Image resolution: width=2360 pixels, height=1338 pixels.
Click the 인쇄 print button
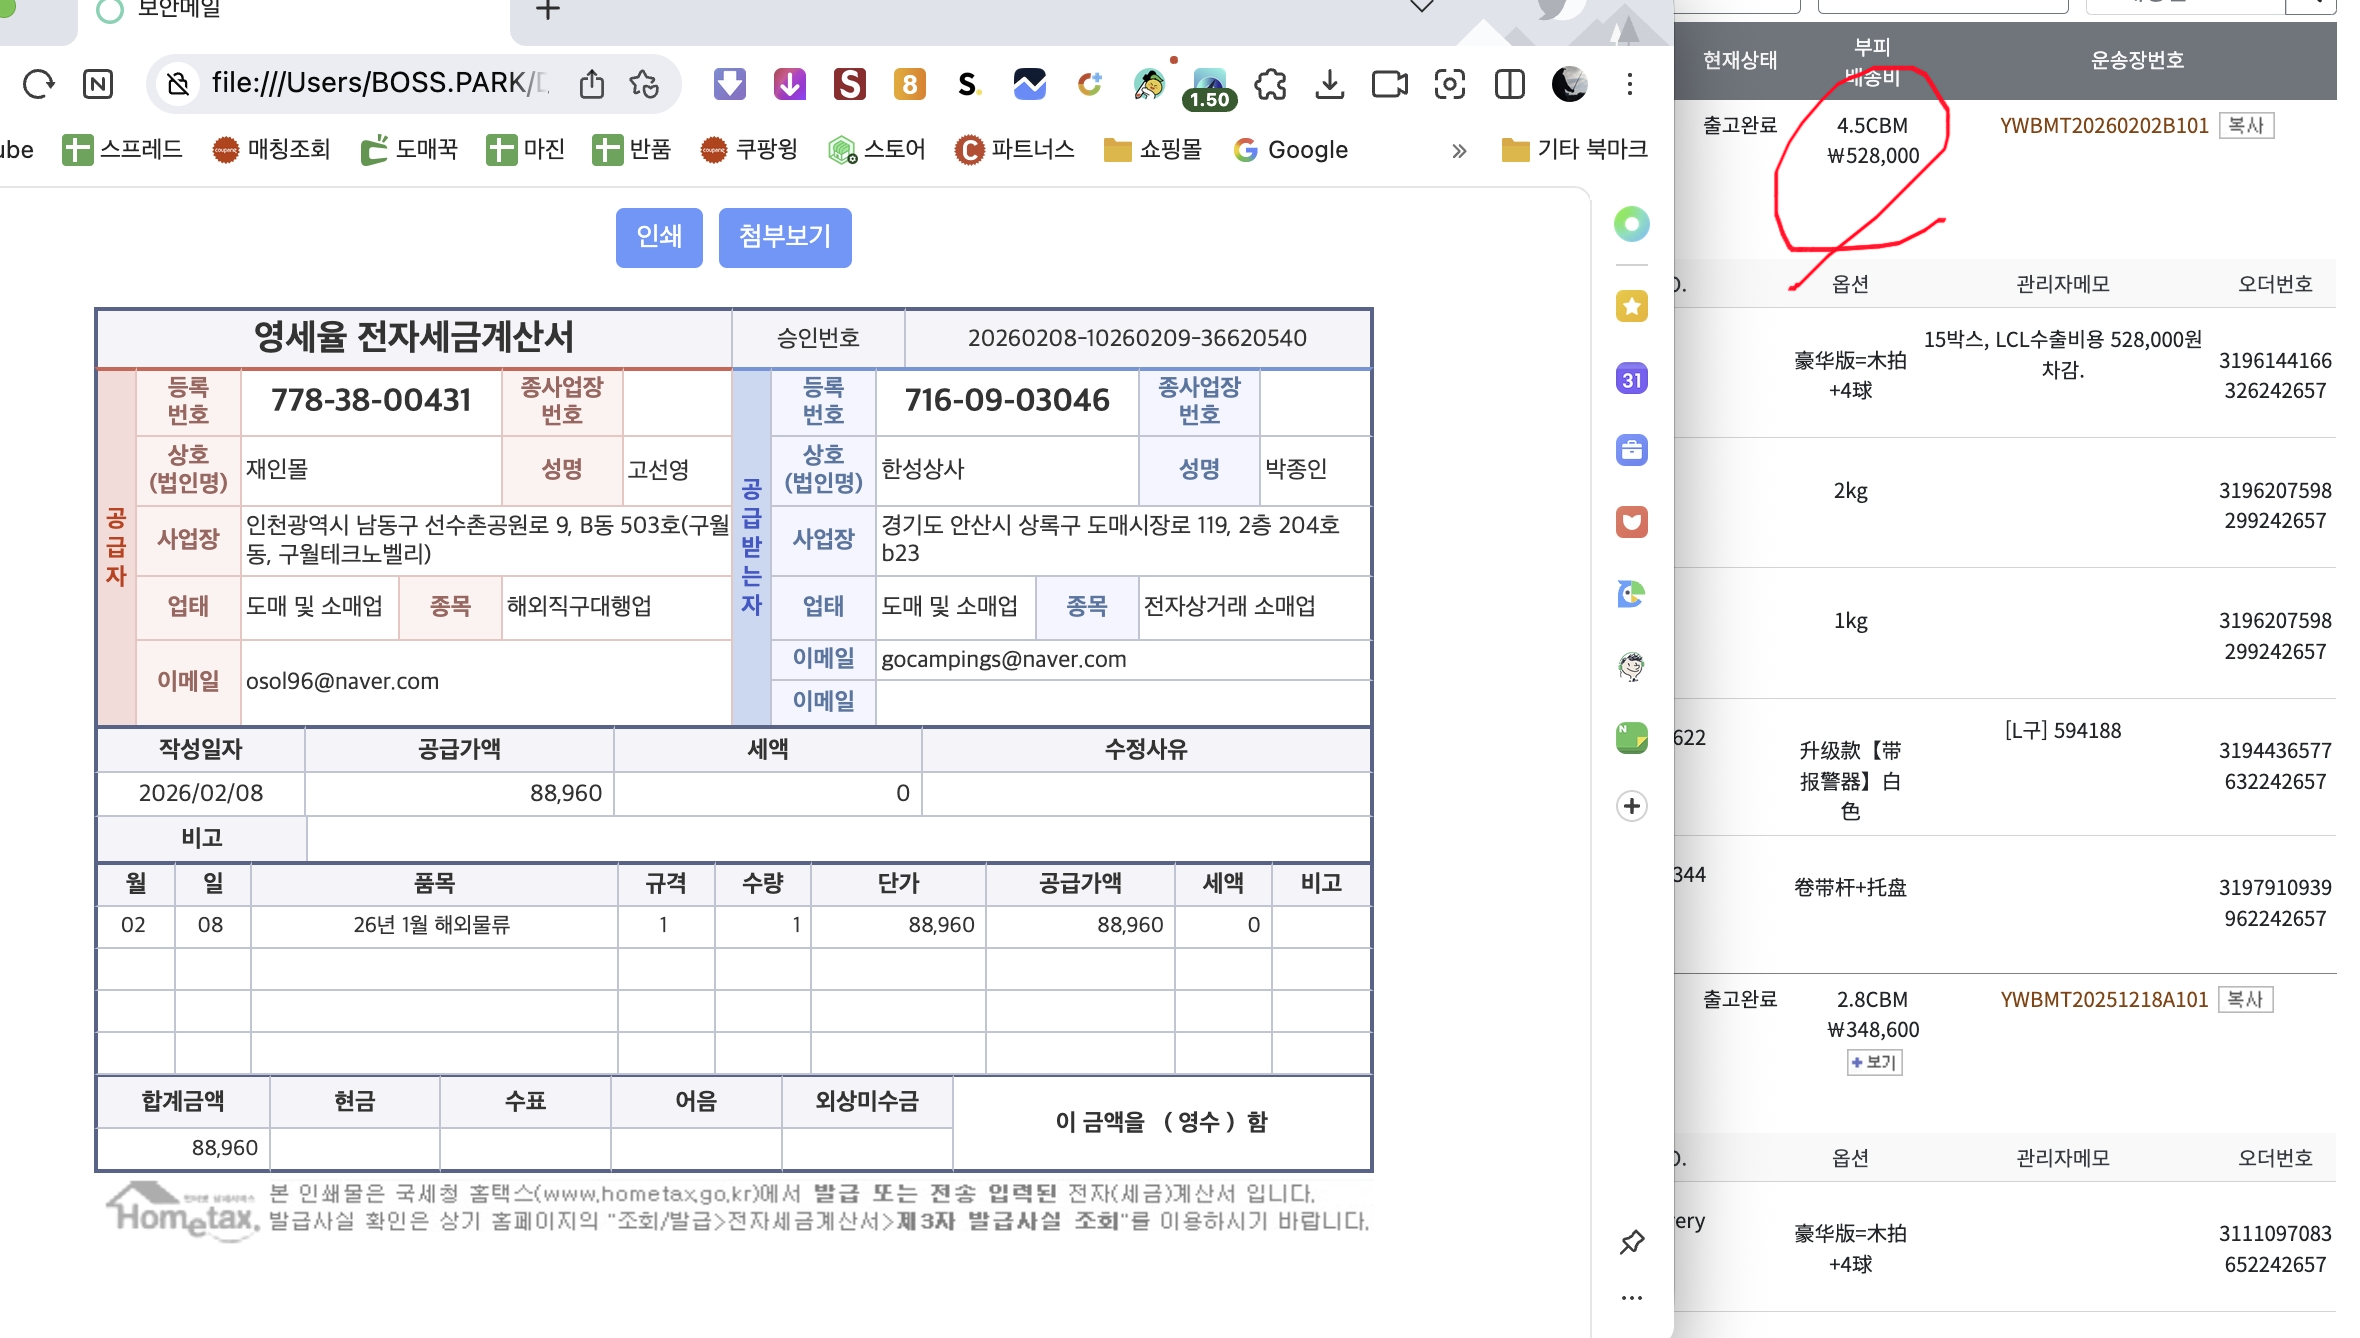click(x=659, y=237)
